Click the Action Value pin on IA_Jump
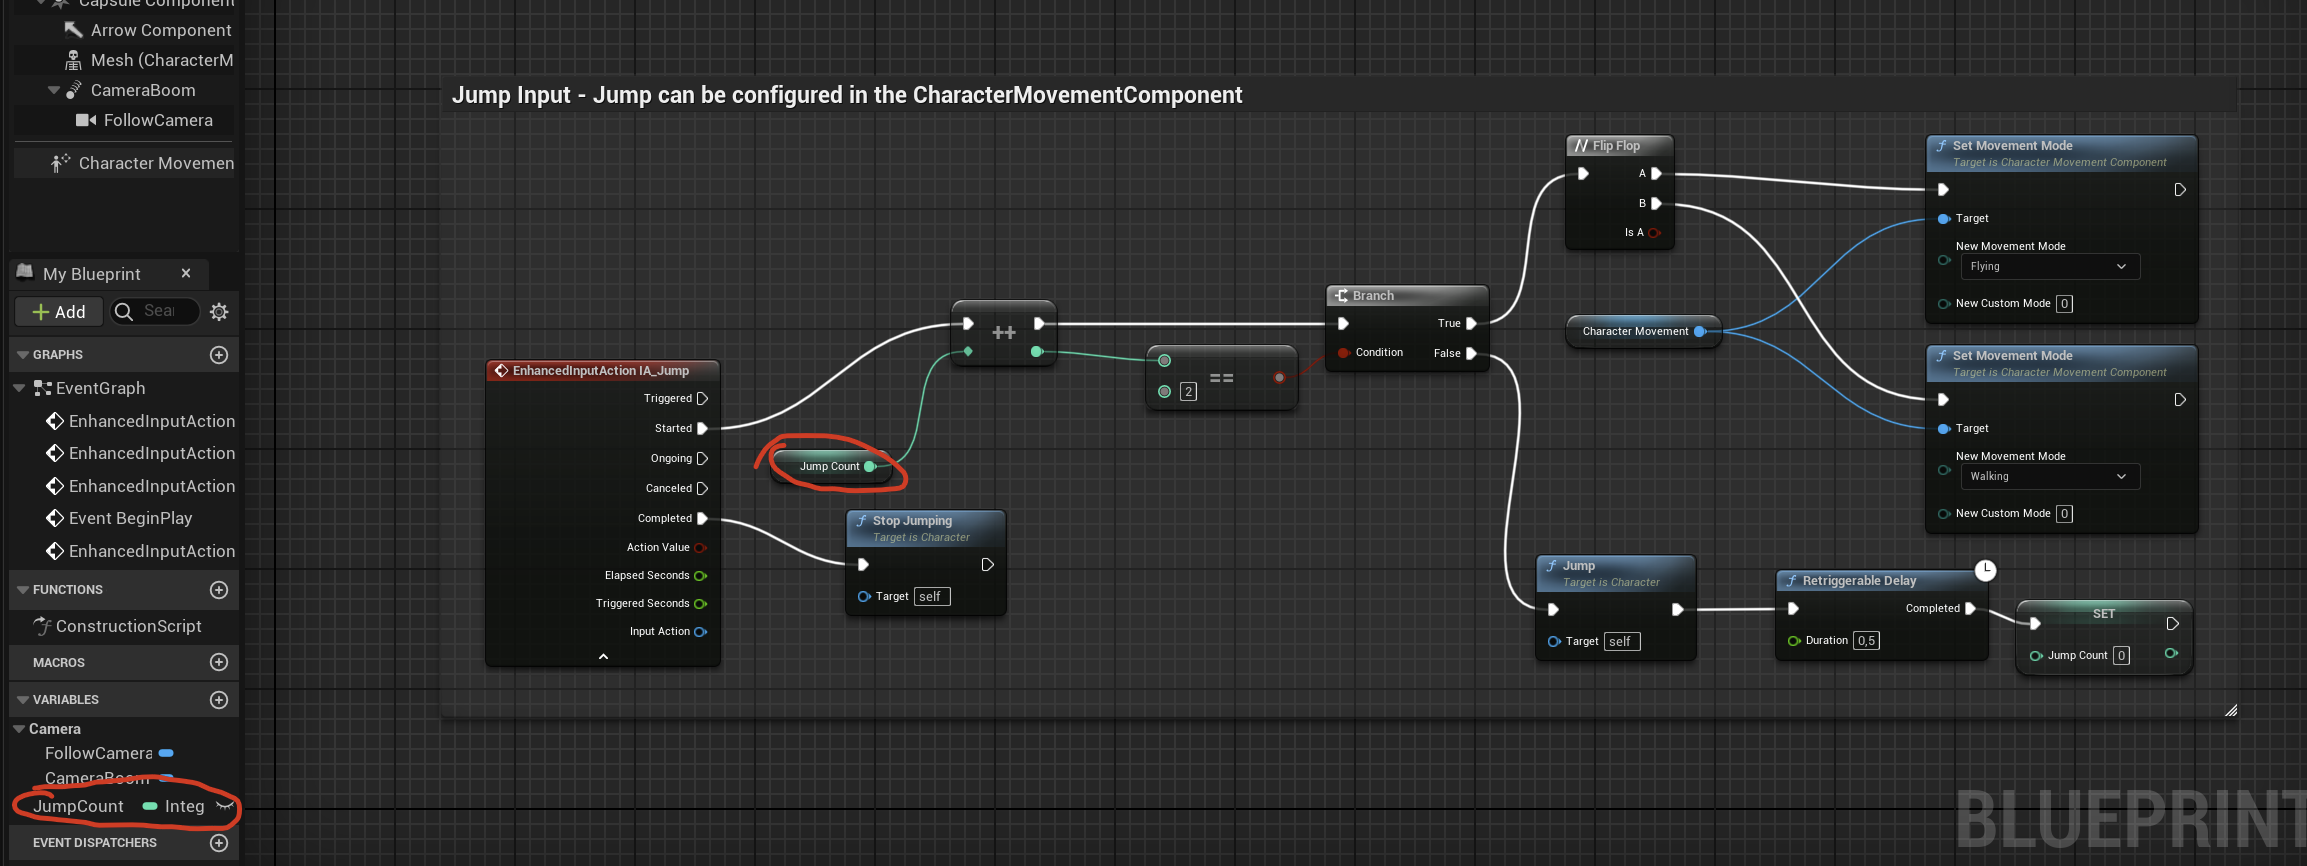Screen dimensions: 2307x866 [x=700, y=548]
